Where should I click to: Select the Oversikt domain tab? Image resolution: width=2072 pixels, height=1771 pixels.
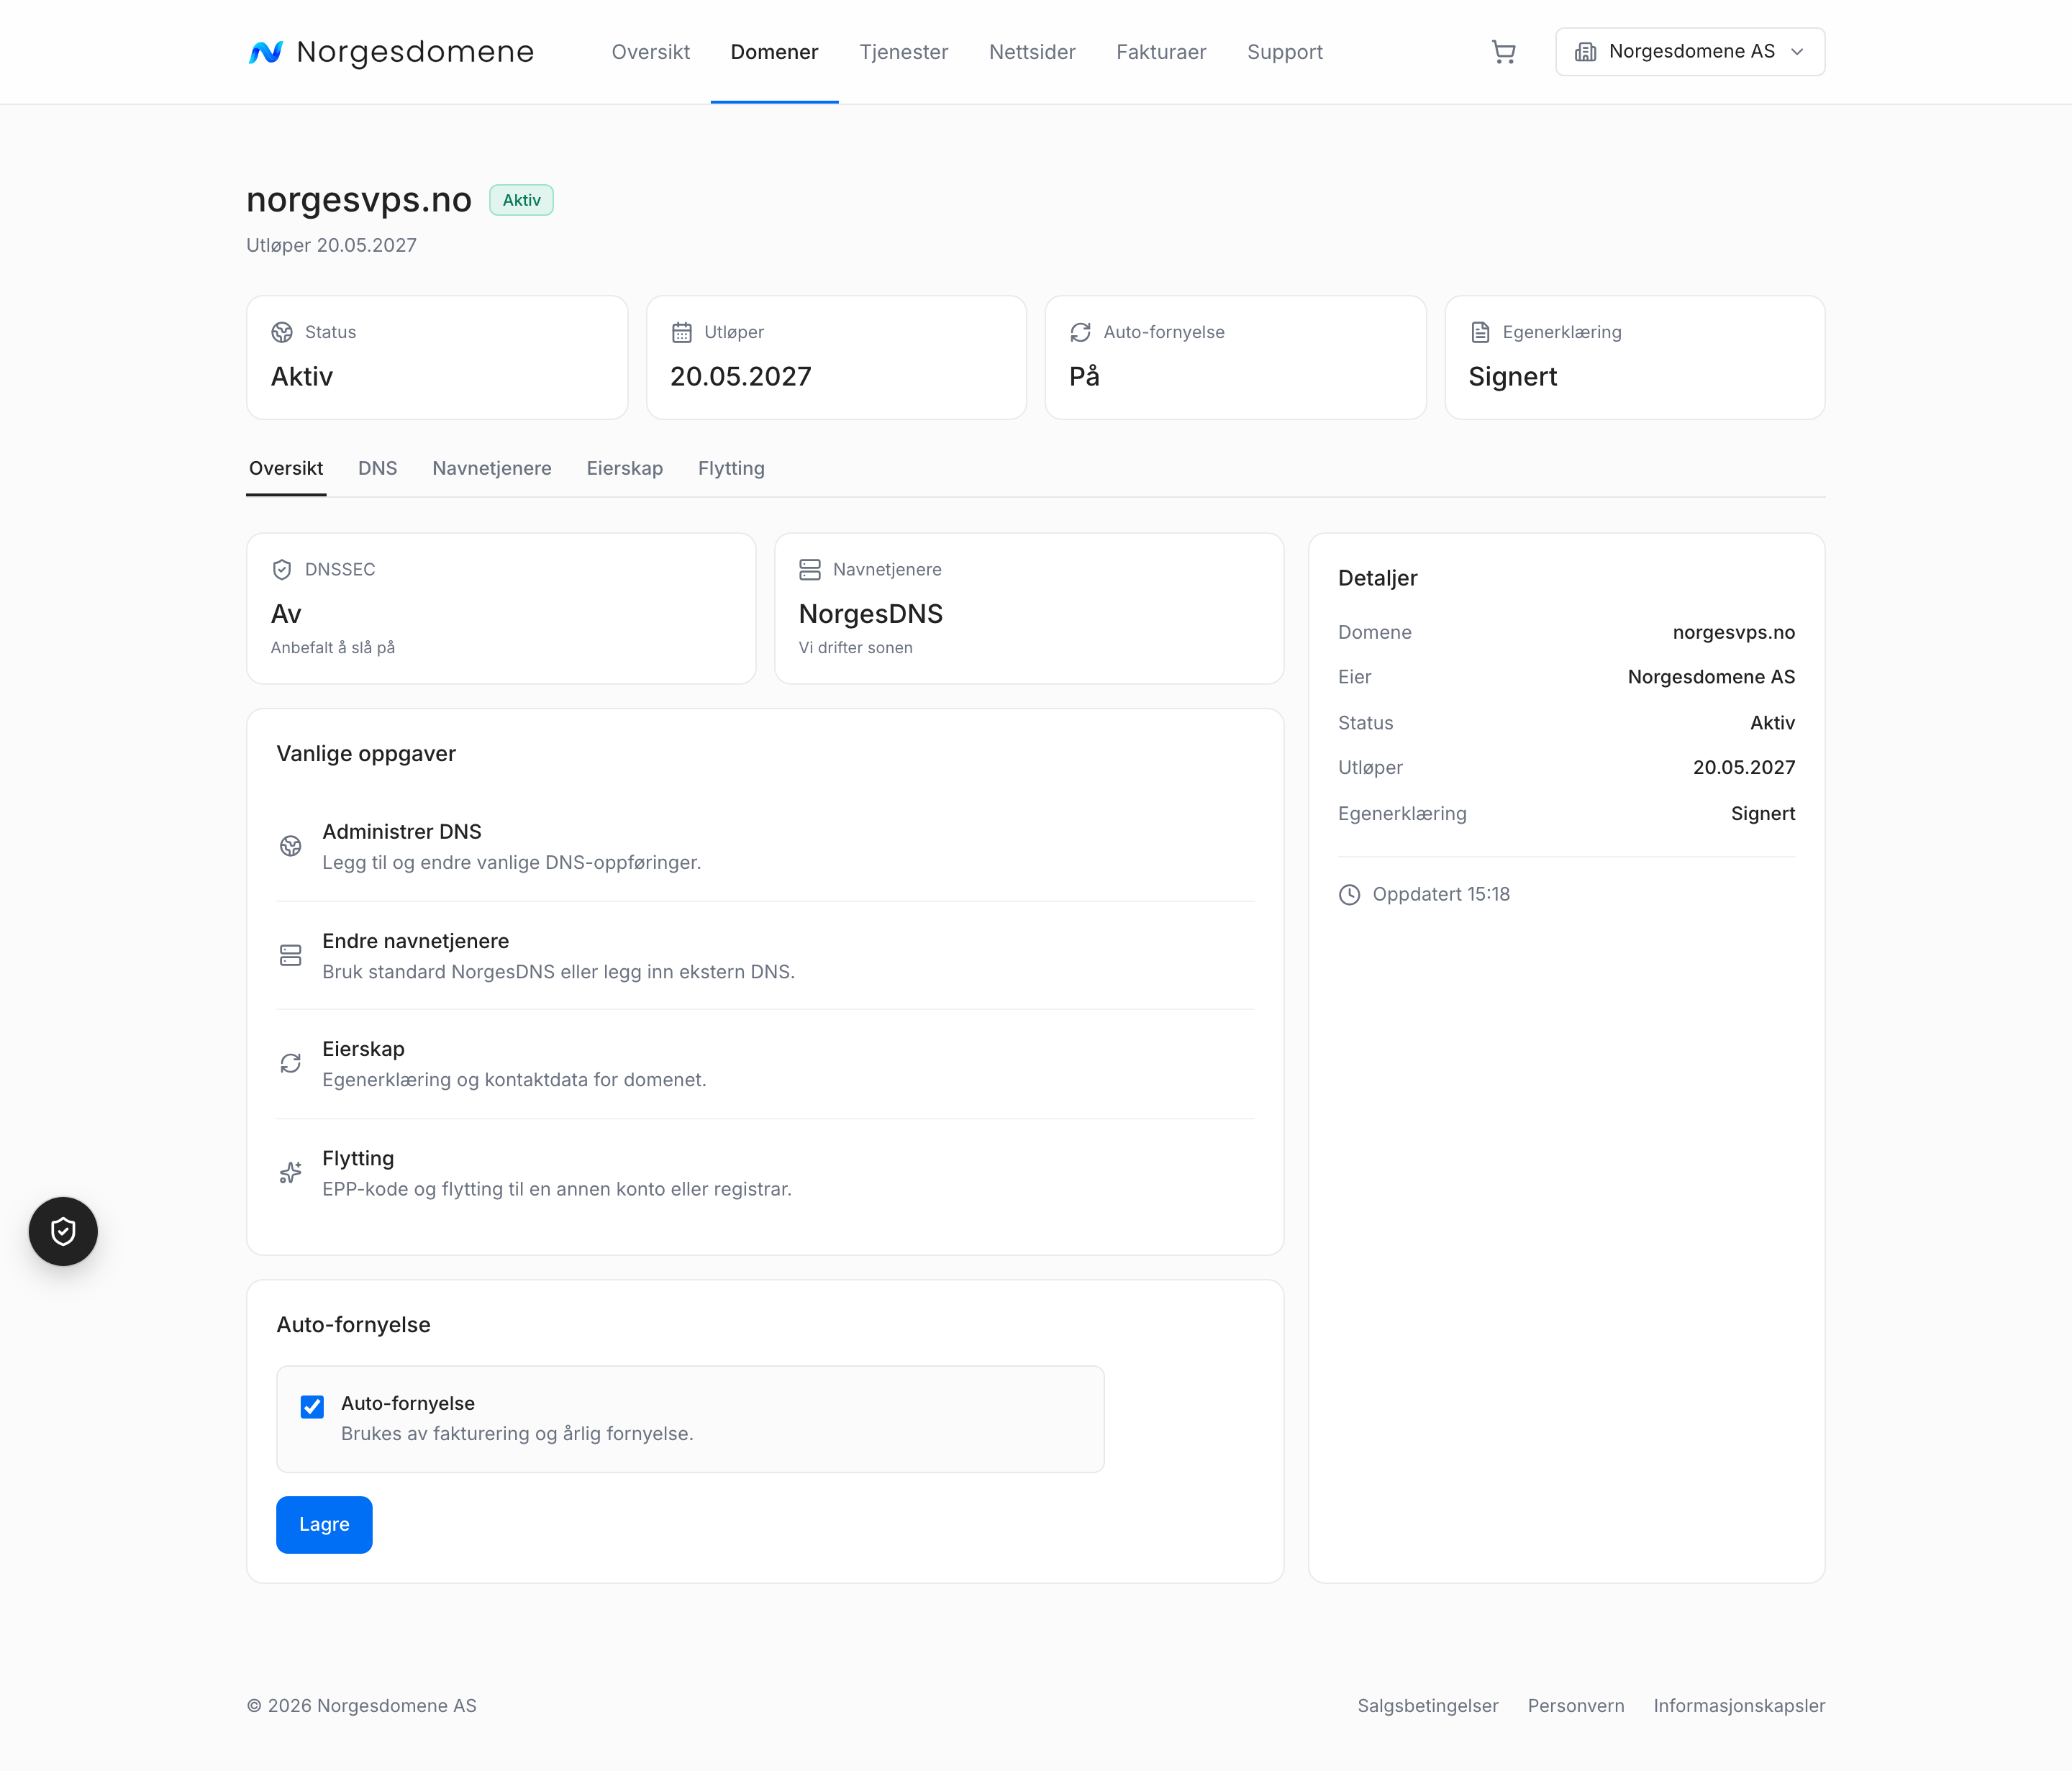pos(286,468)
